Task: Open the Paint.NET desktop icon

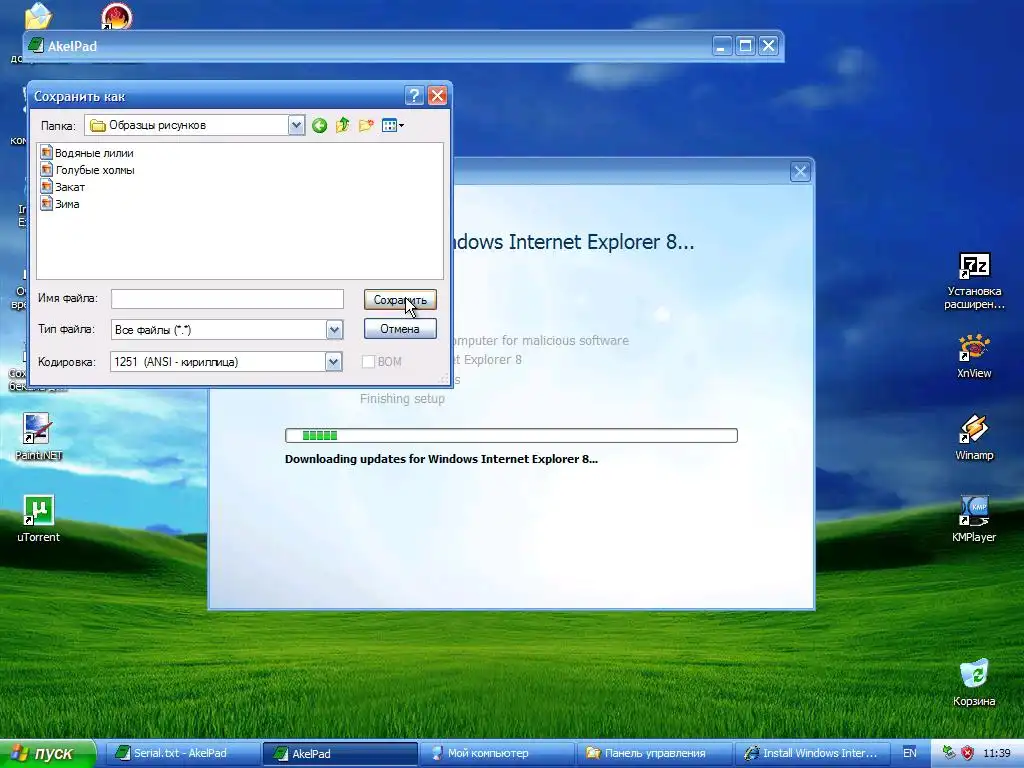Action: click(39, 437)
